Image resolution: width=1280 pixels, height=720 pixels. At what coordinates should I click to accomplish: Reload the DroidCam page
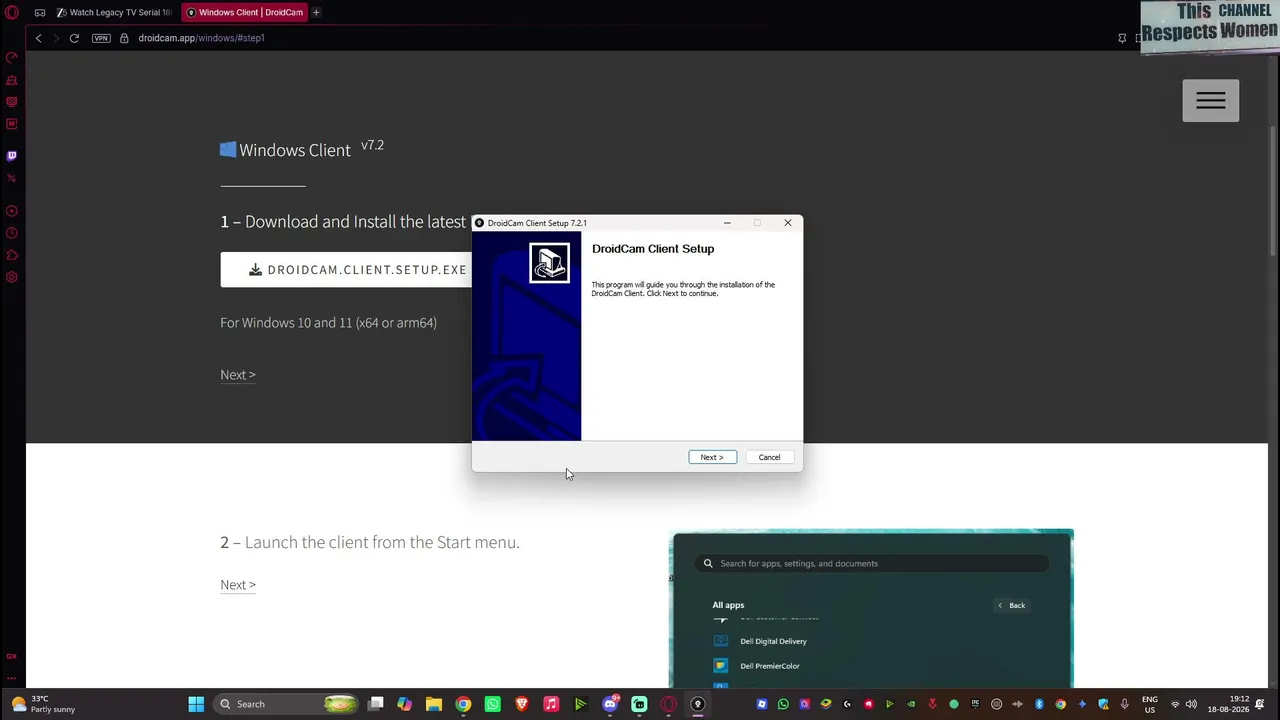[74, 38]
